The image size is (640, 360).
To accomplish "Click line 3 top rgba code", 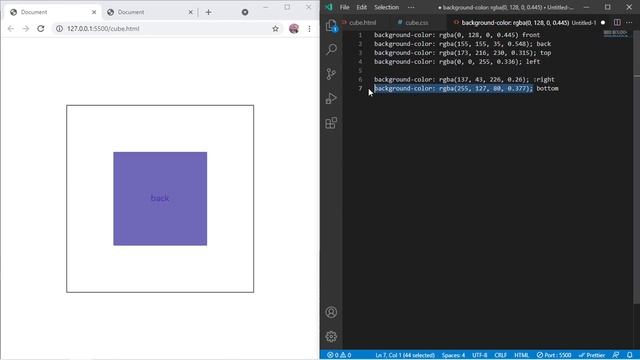I will 462,53.
